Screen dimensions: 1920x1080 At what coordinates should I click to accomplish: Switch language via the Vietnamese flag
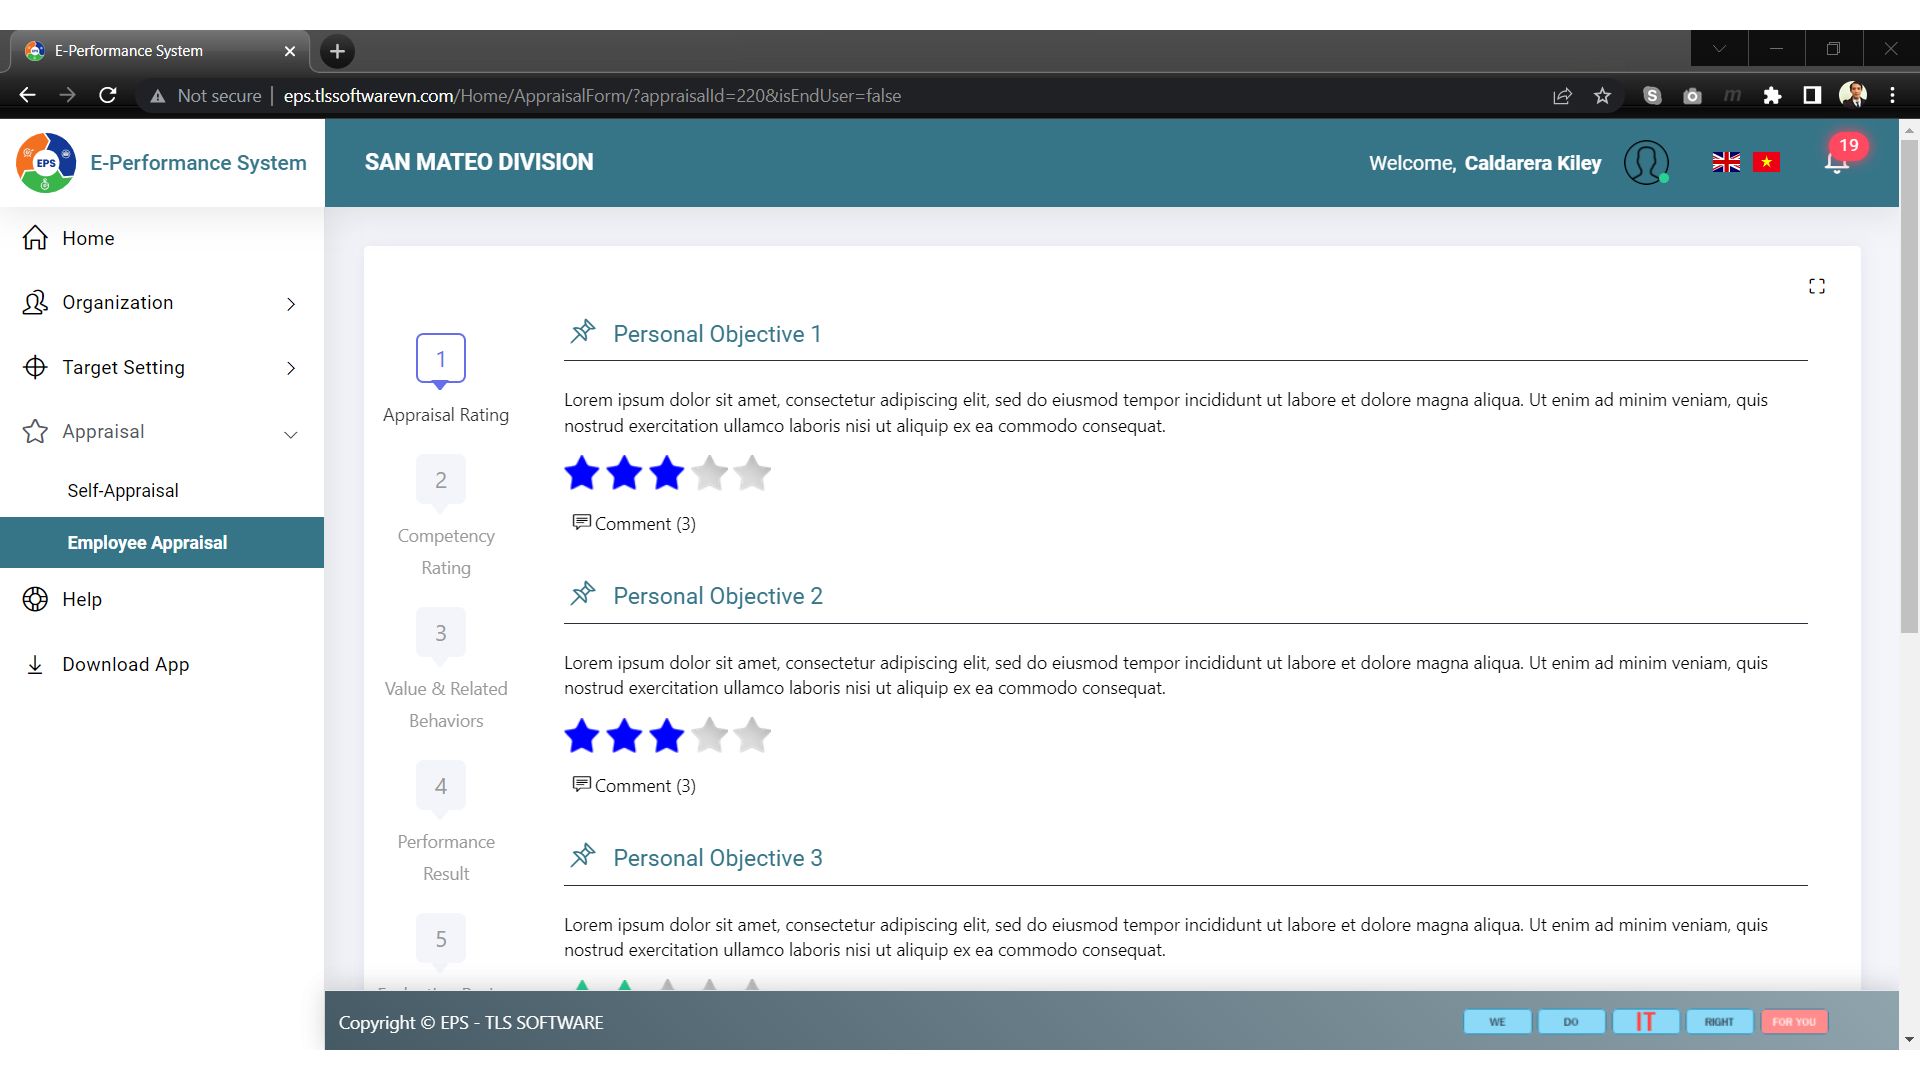pyautogui.click(x=1766, y=162)
